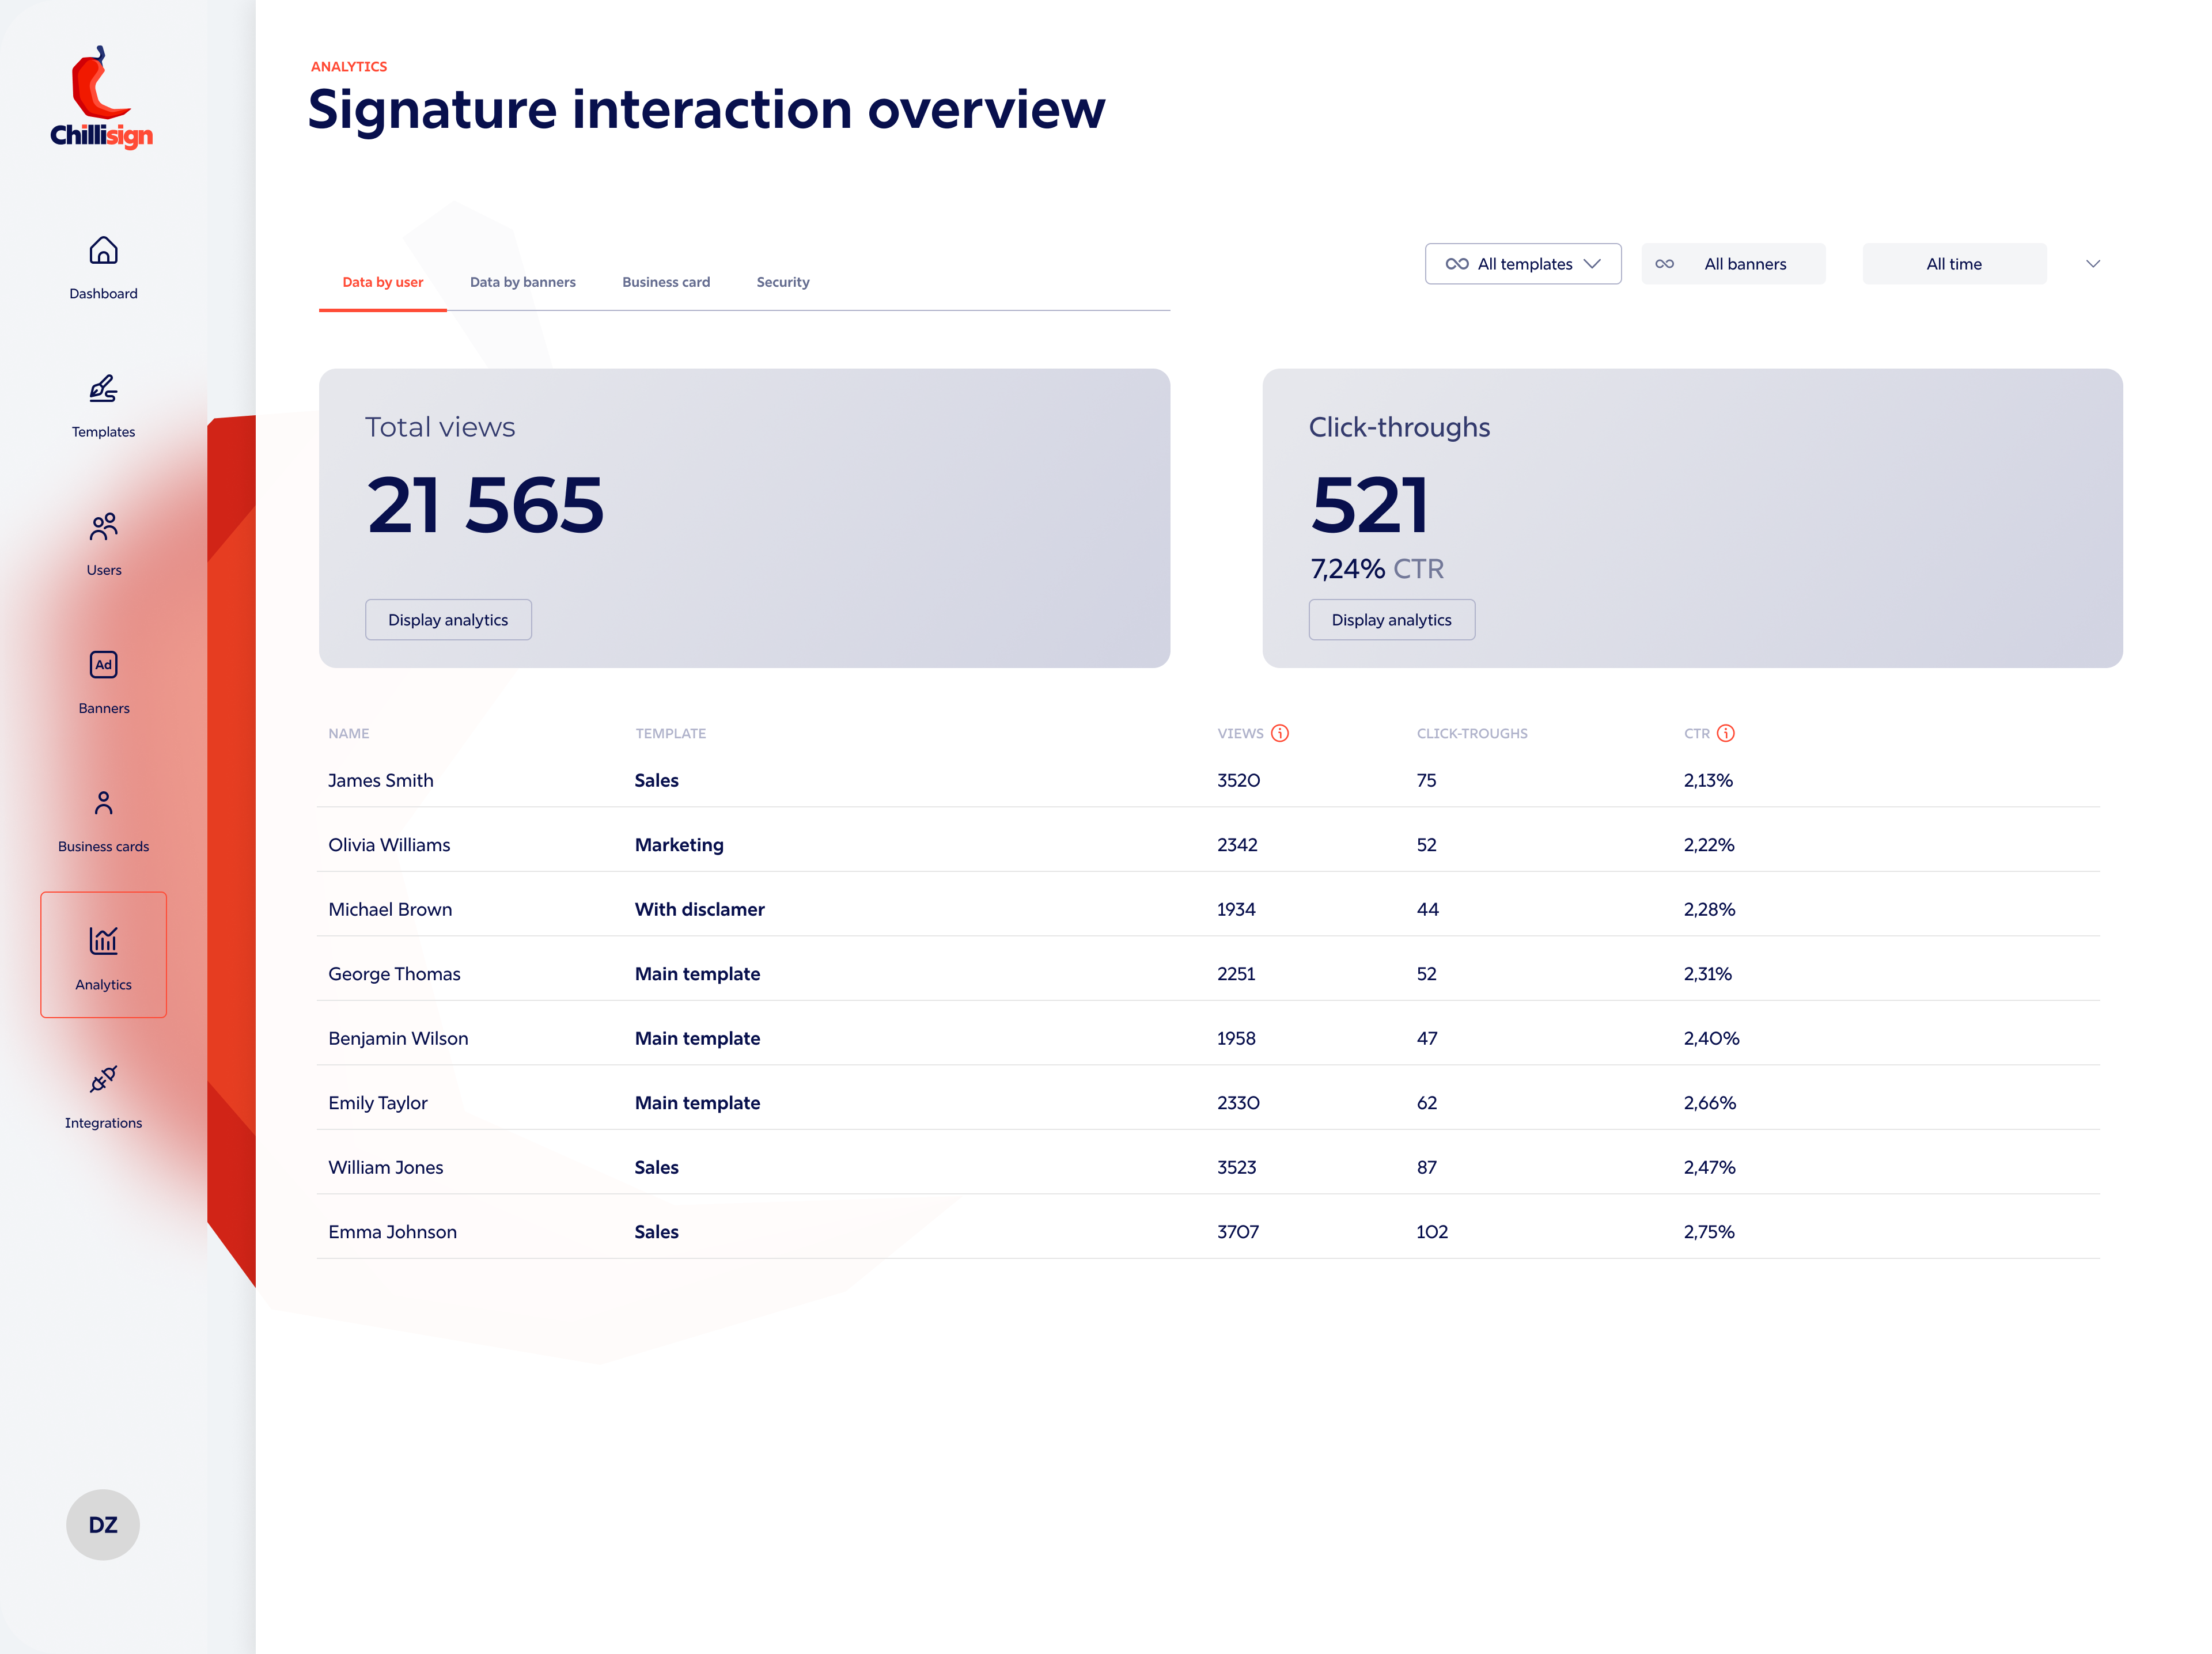Open the Integrations plug icon
Viewport: 2212px width, 1654px height.
[x=103, y=1079]
